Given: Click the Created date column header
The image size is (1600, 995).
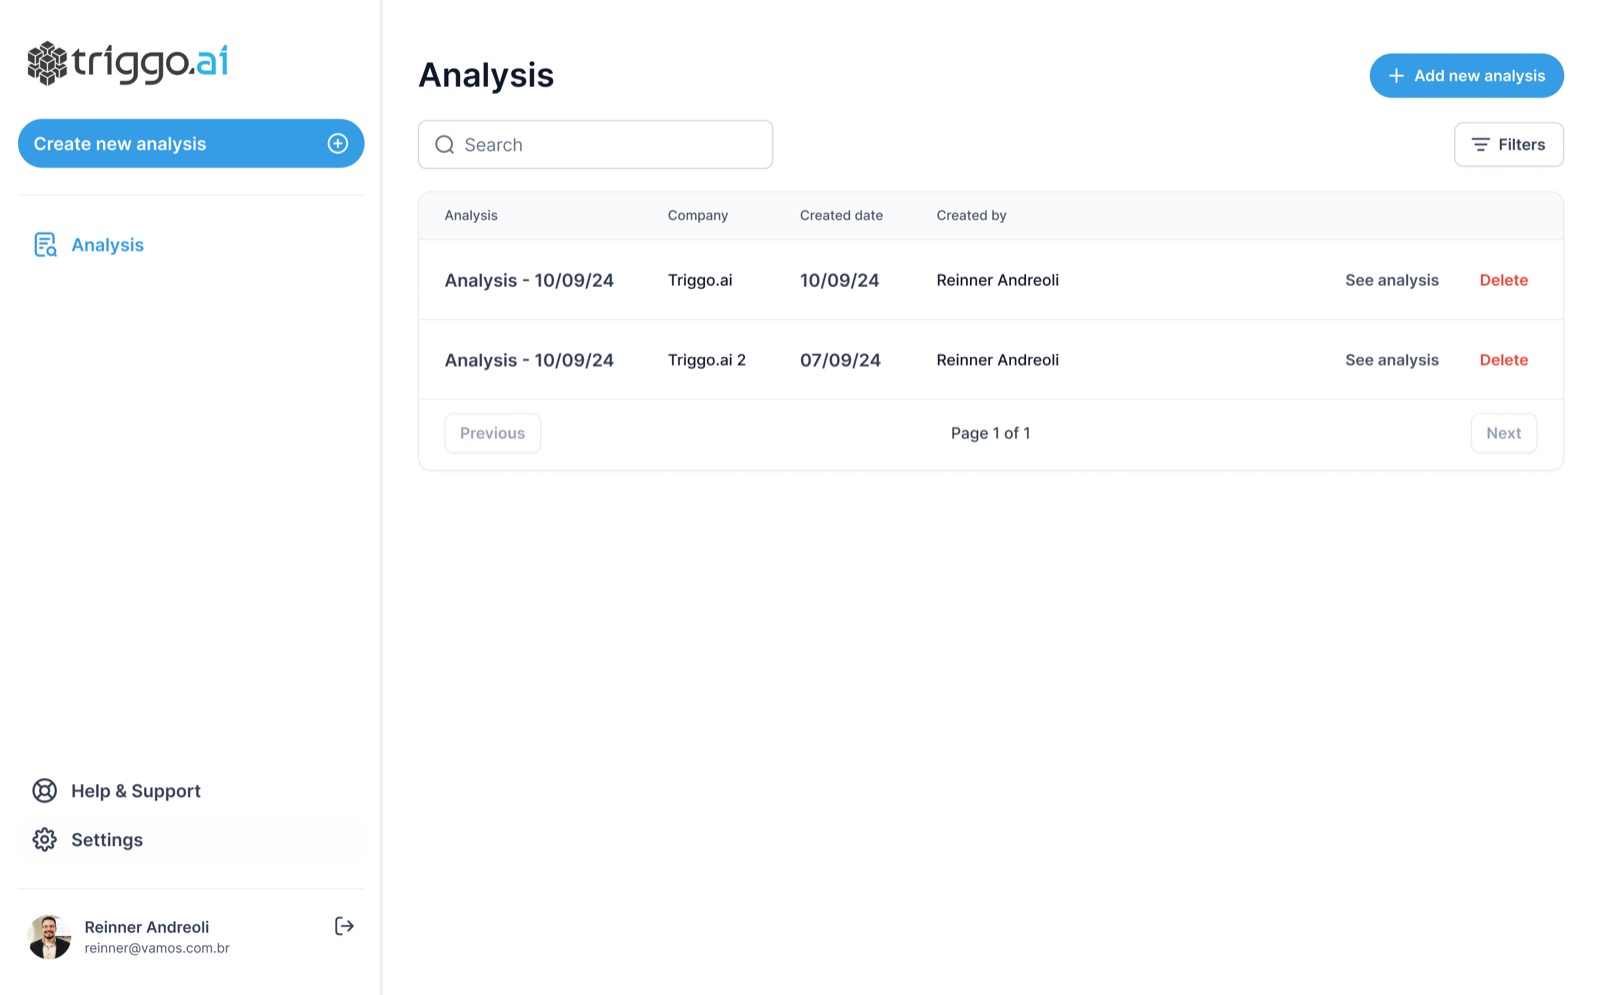Looking at the screenshot, I should pos(841,216).
